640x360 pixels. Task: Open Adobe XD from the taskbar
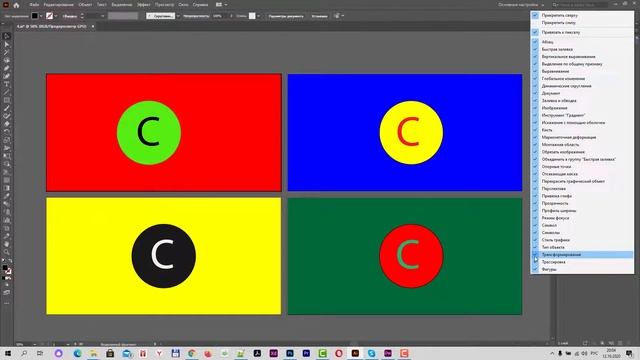[273, 353]
